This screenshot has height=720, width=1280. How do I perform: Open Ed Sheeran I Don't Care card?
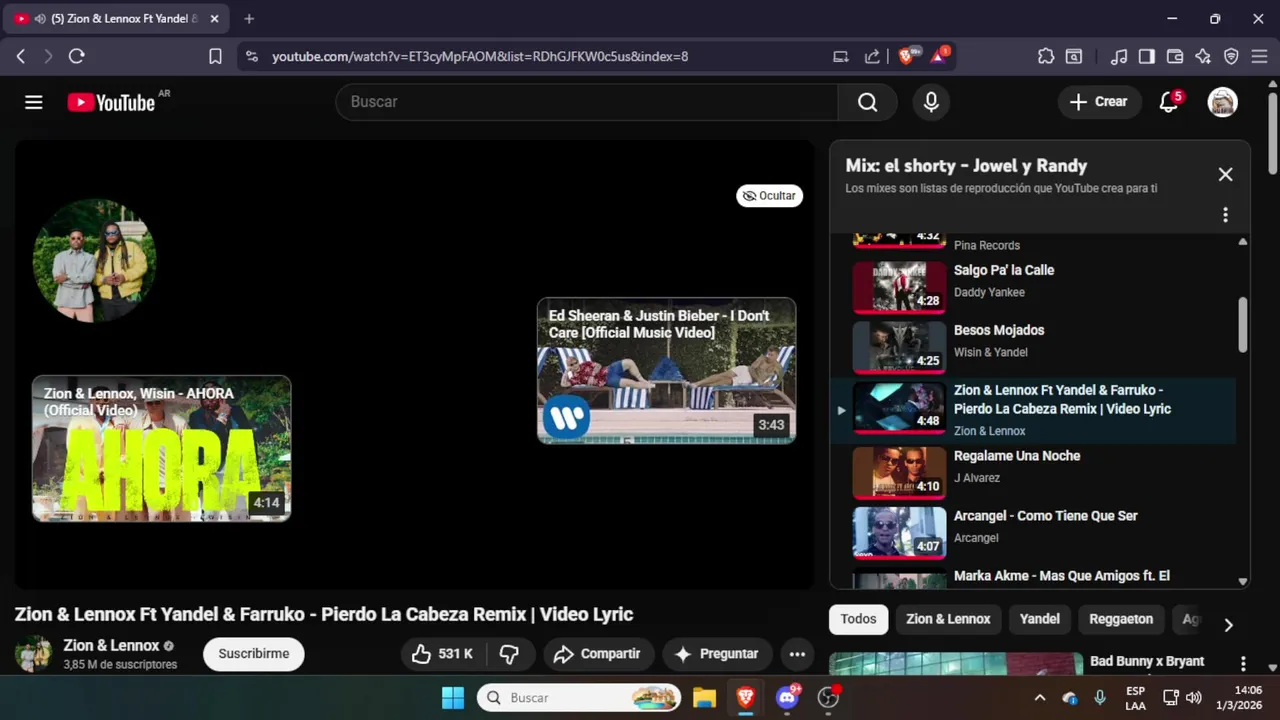click(666, 370)
